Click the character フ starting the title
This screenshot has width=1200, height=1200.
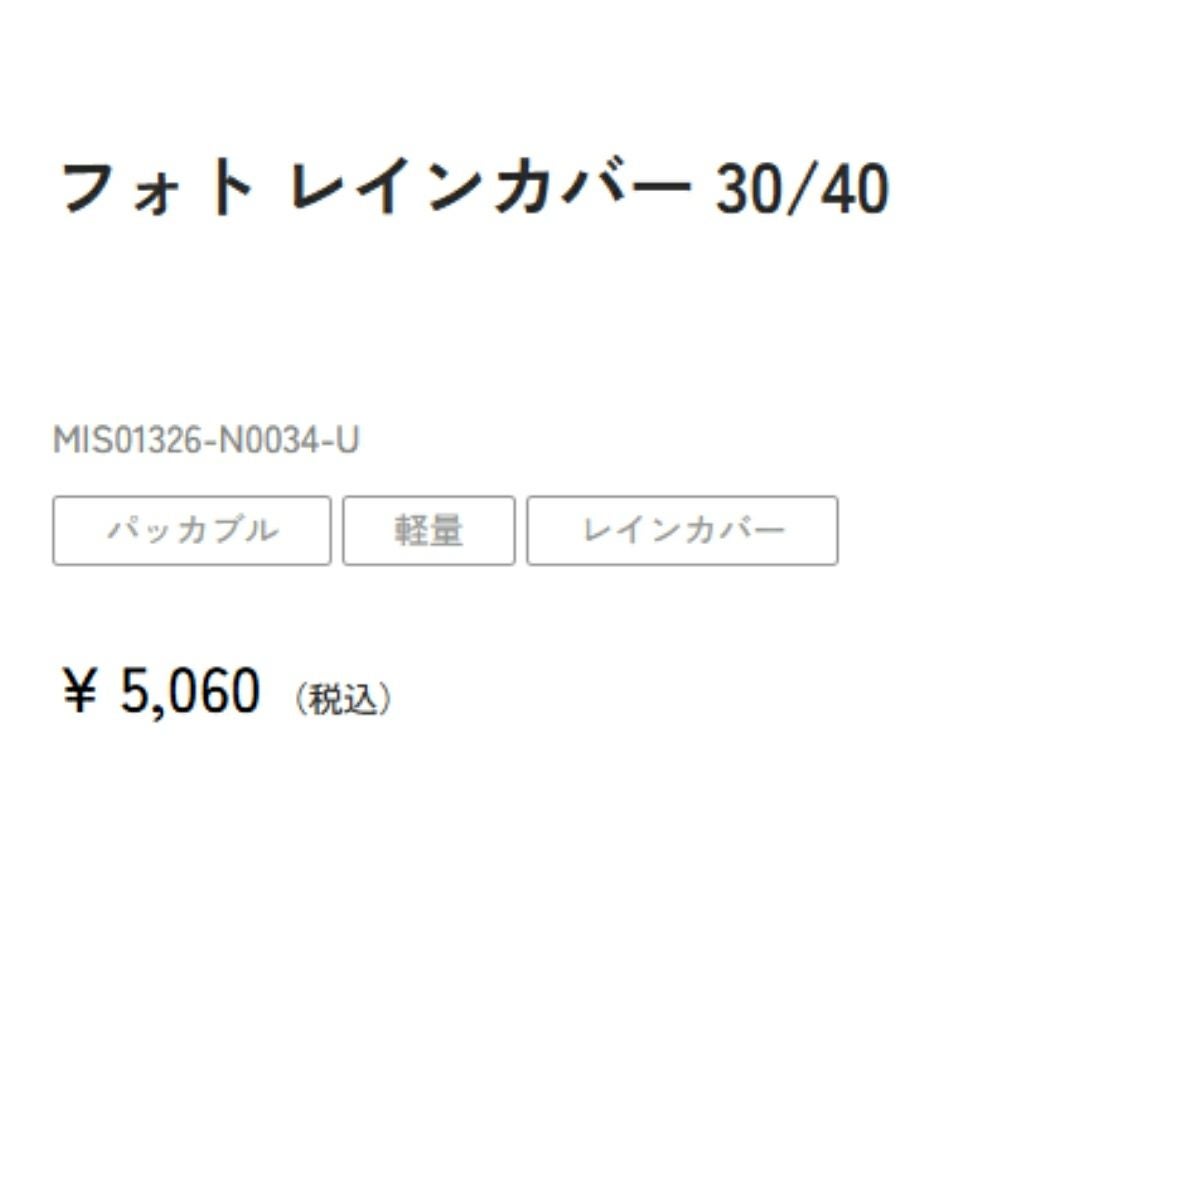point(87,190)
